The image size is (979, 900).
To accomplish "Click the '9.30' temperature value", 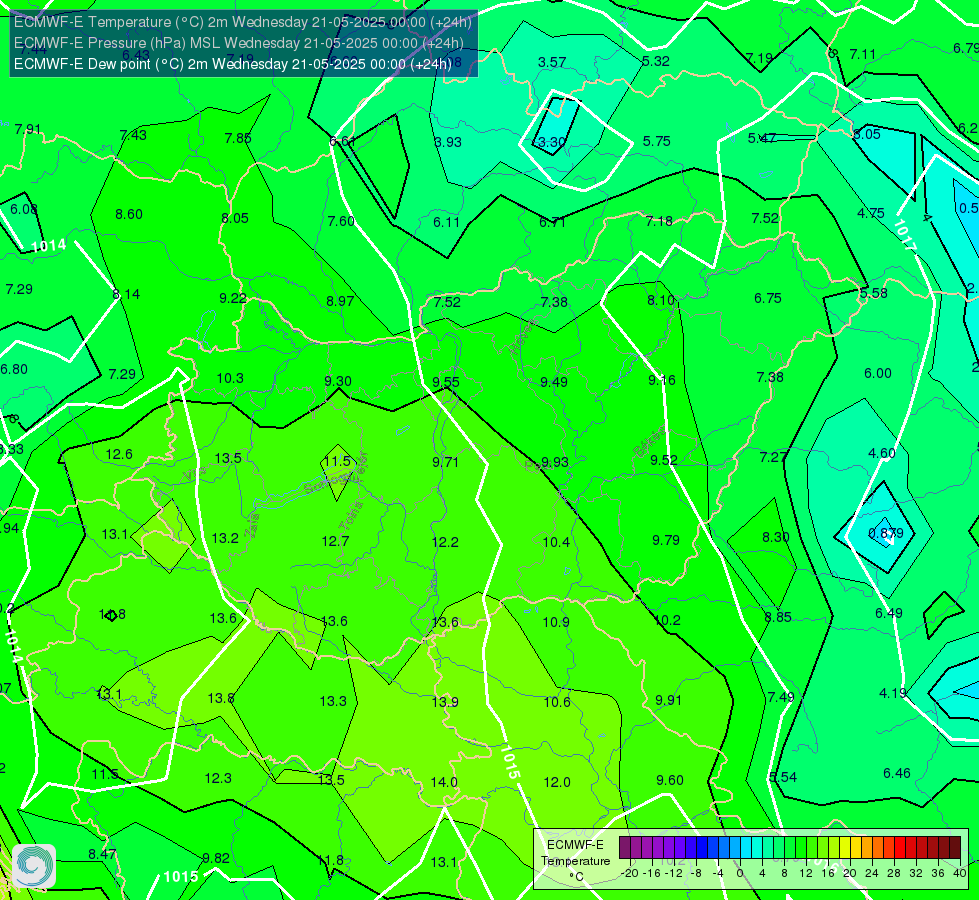I will tap(338, 381).
